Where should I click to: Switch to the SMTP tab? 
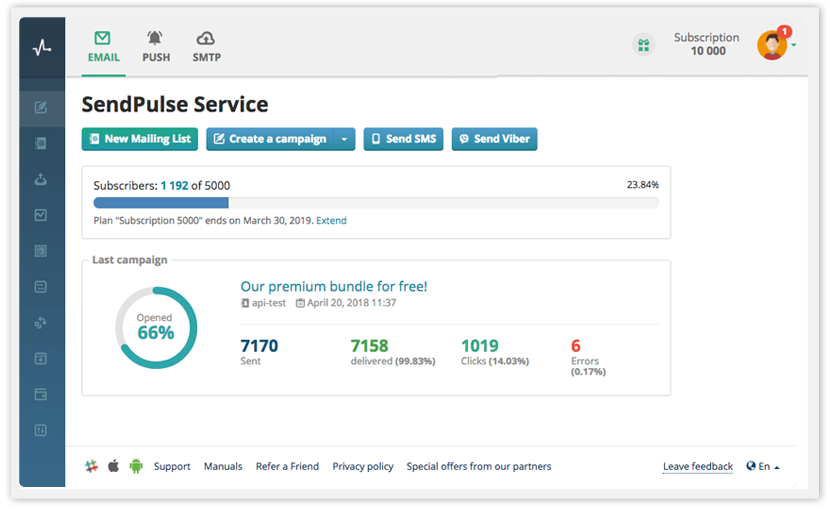(206, 48)
